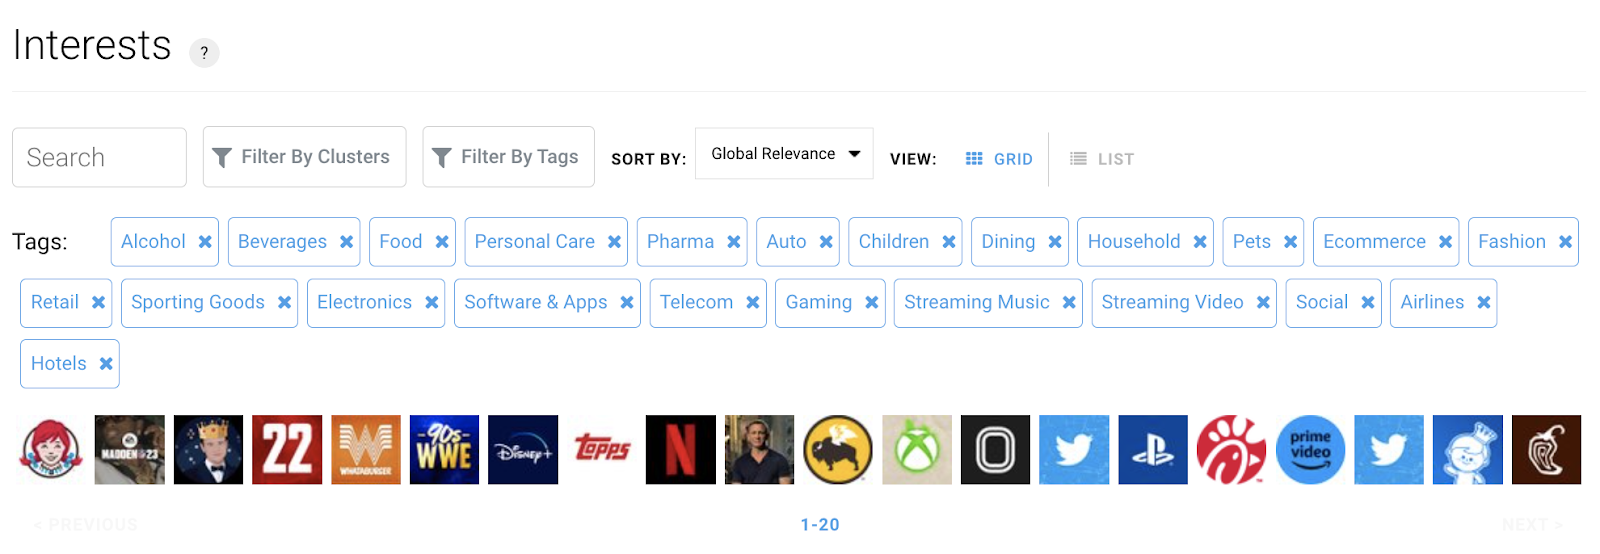
Task: Open the Pillsbury Doughboy interest thumbnail
Action: [1468, 450]
